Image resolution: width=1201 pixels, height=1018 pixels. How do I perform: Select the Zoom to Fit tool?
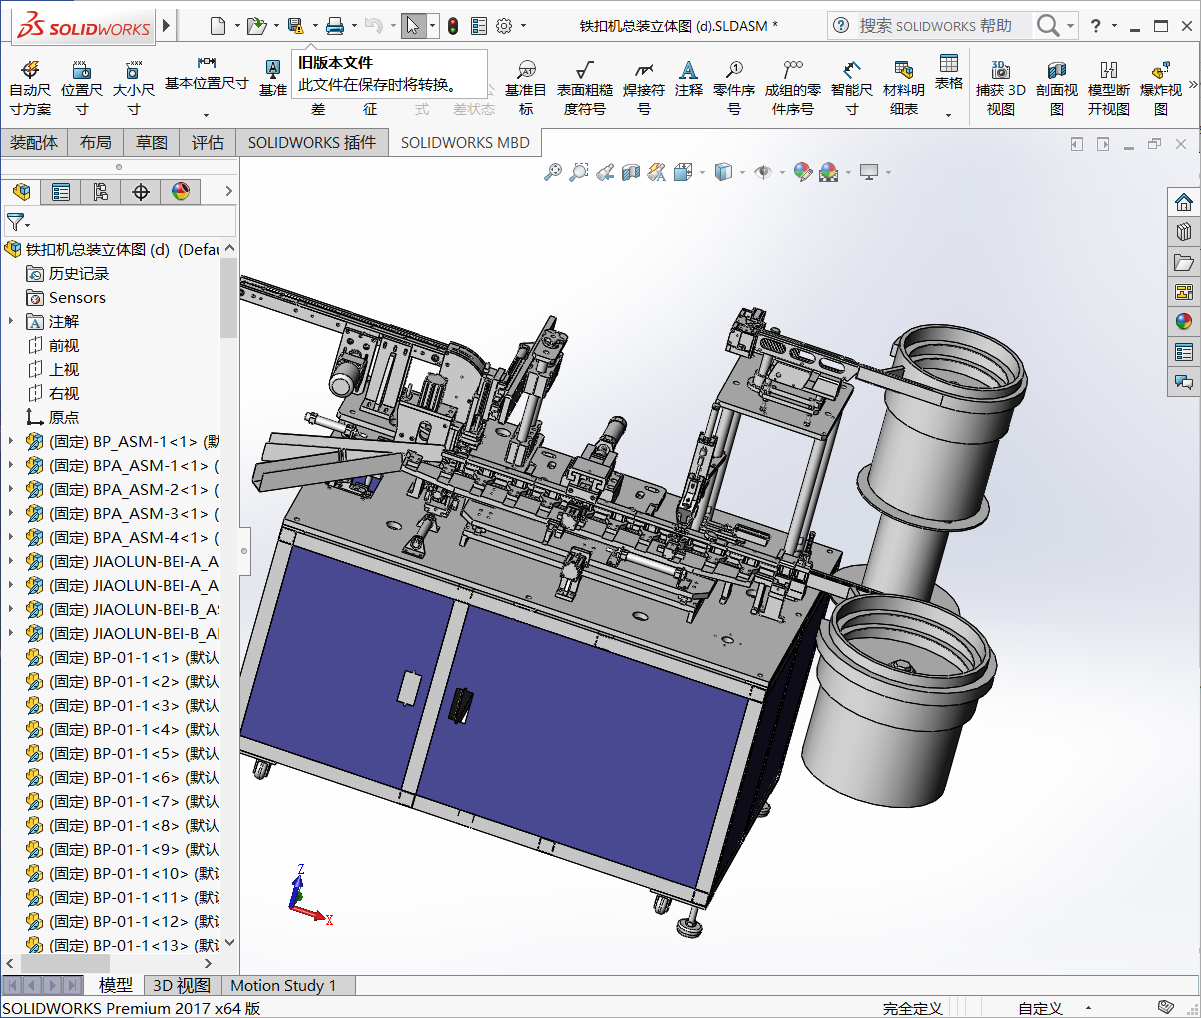[553, 172]
